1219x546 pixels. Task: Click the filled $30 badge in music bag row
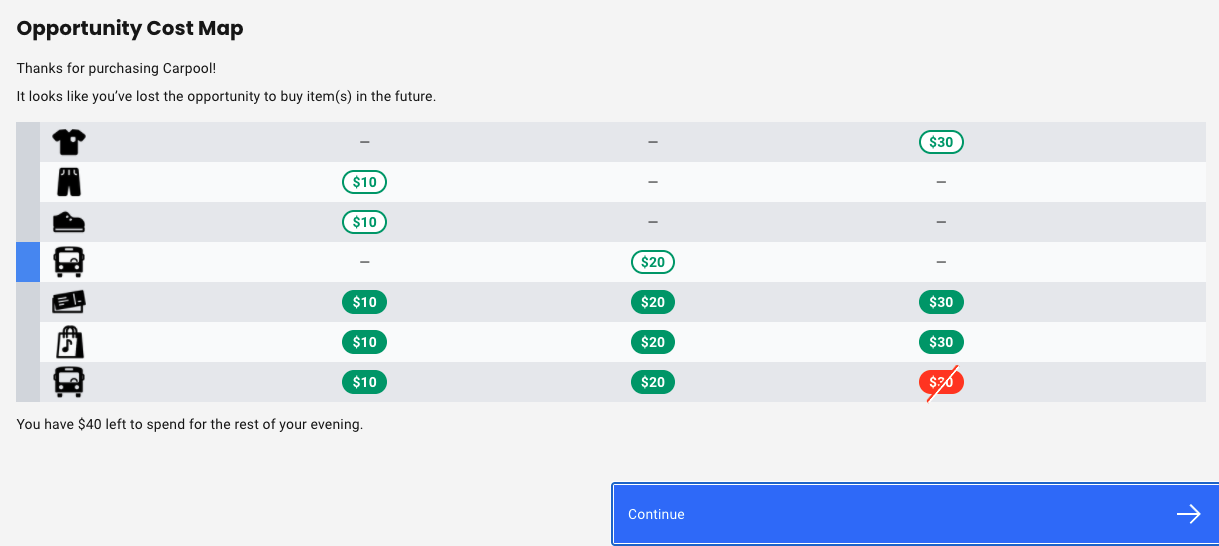coord(941,342)
